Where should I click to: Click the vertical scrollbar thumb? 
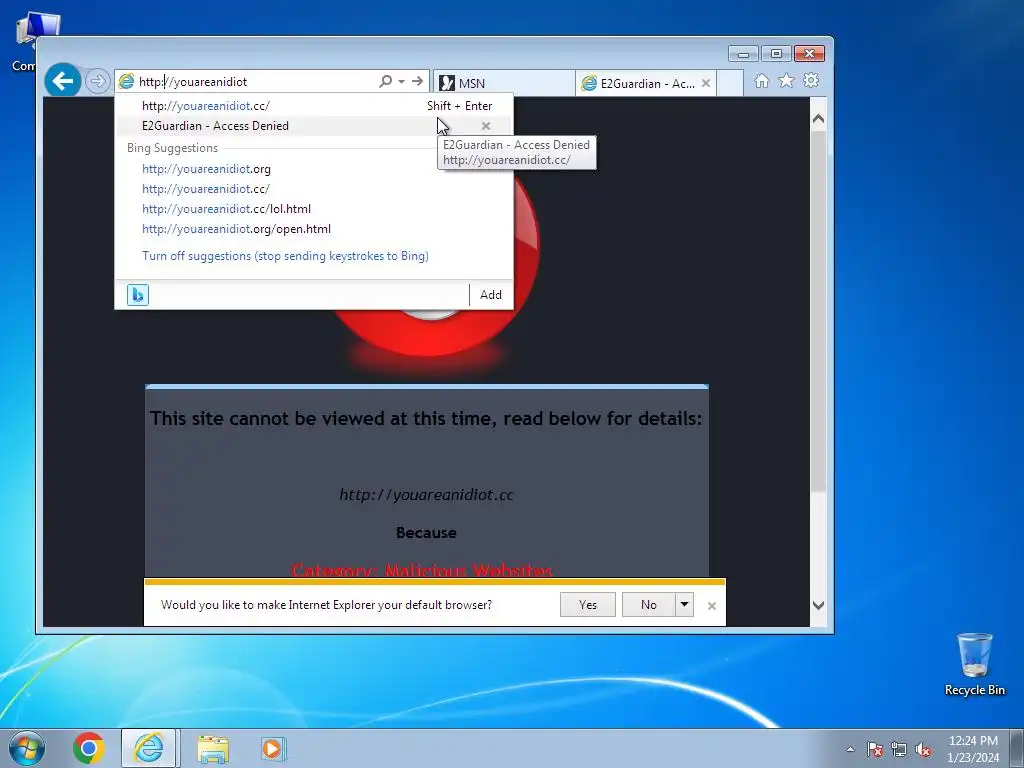[x=818, y=312]
